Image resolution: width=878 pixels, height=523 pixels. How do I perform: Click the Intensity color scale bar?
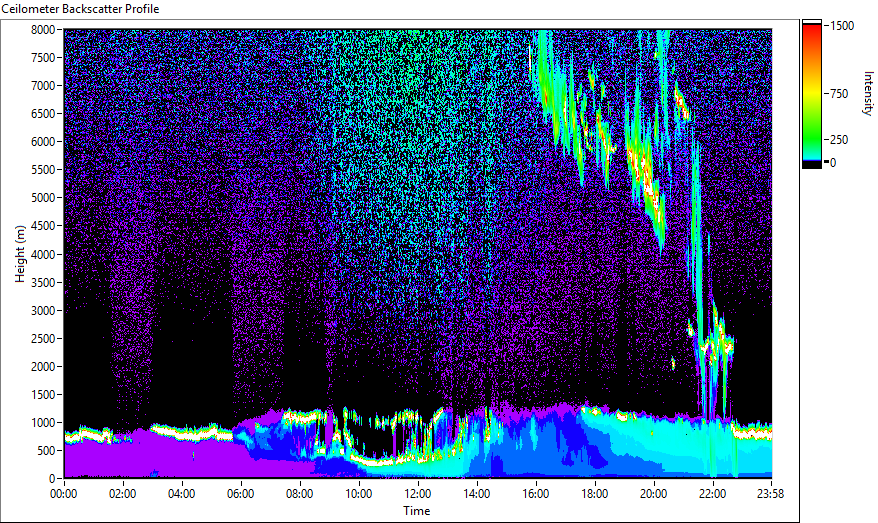click(x=812, y=94)
